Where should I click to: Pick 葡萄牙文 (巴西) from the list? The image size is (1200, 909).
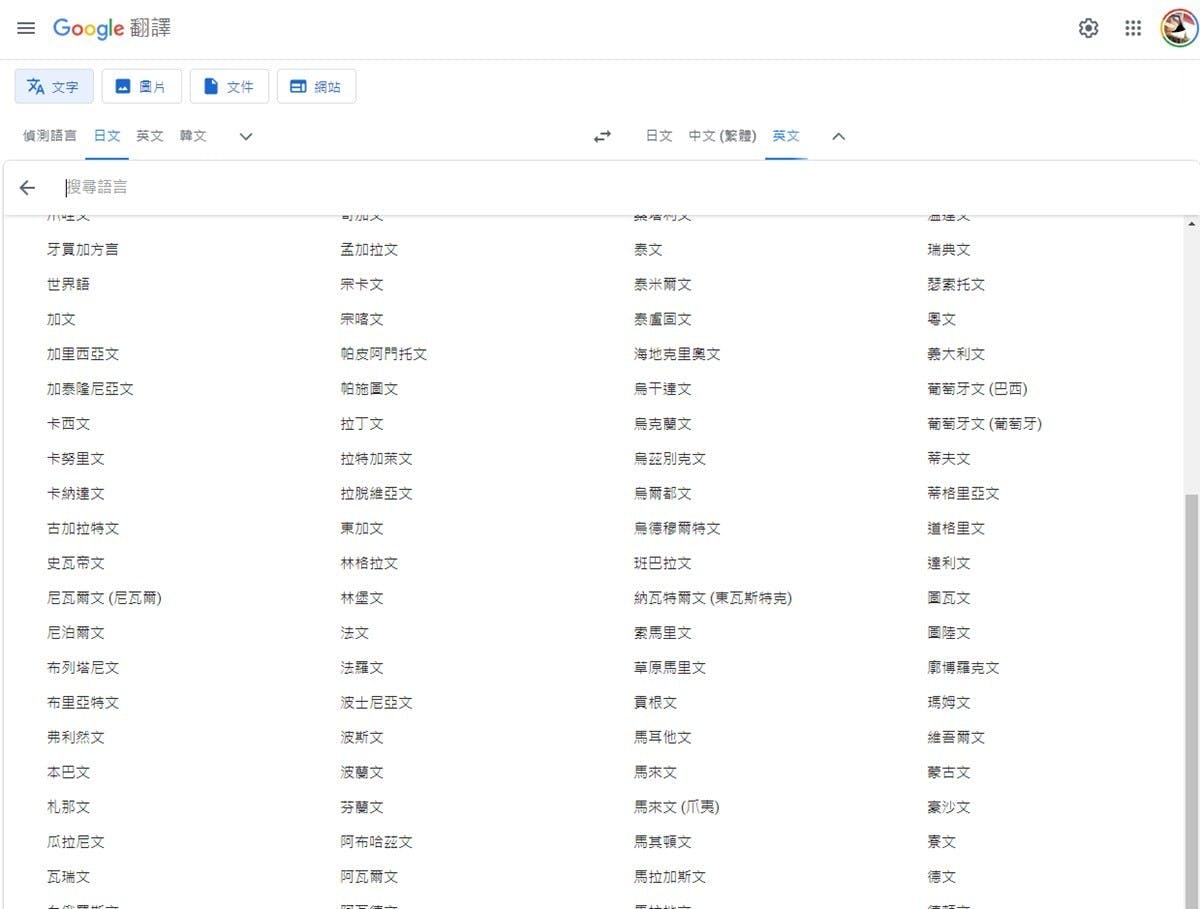point(977,389)
